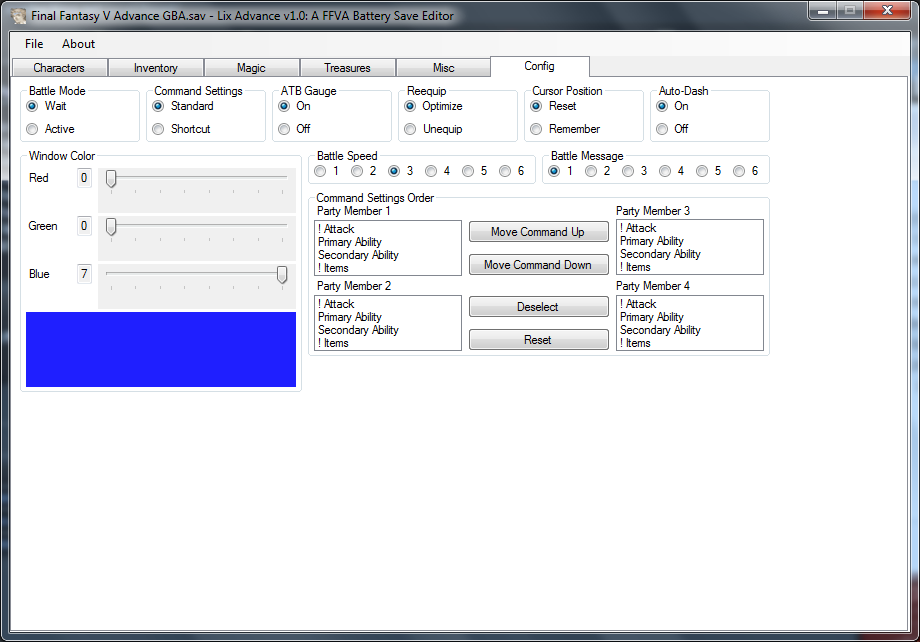
Task: Set Battle Speed to 2
Action: point(364,171)
